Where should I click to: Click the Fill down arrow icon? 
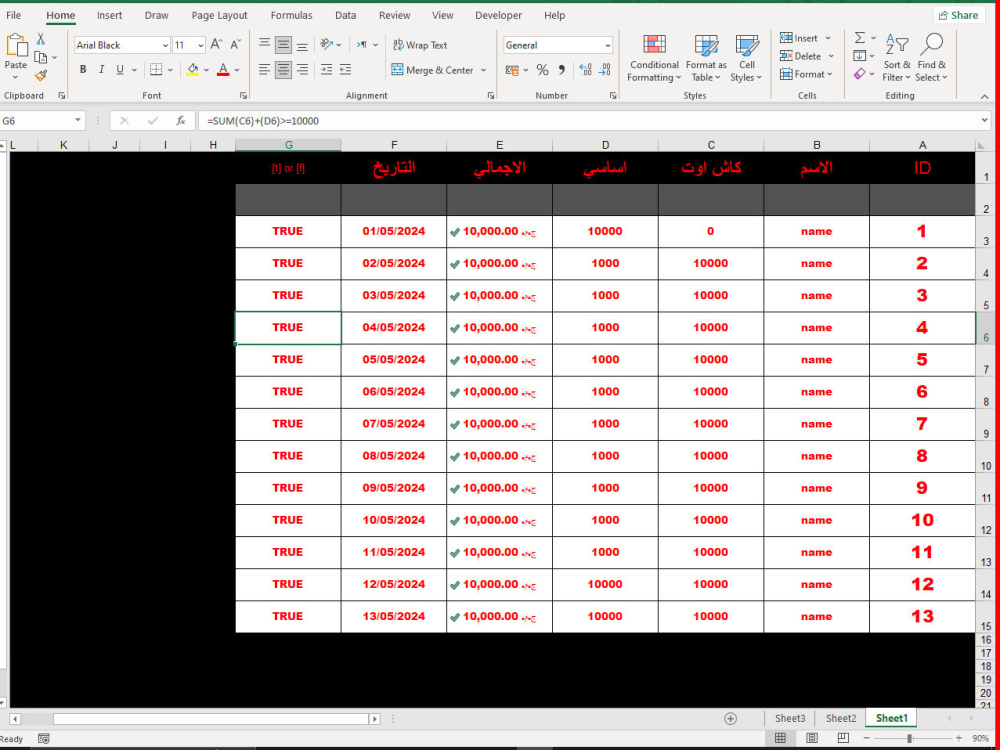tap(860, 56)
